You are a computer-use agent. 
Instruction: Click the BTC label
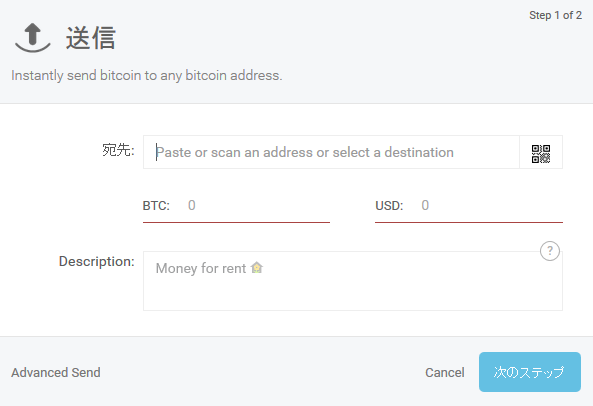pos(156,206)
